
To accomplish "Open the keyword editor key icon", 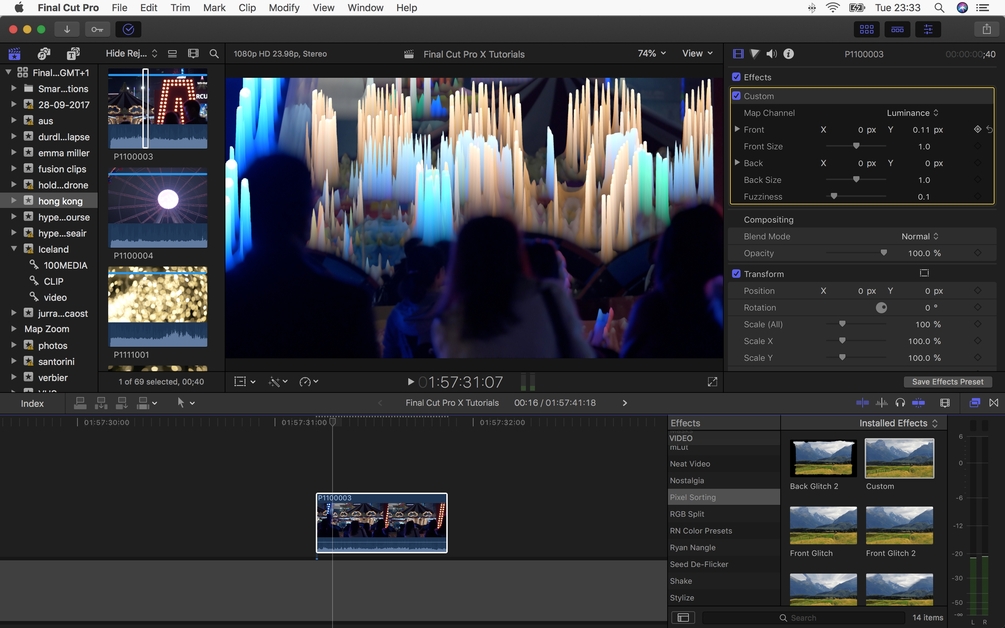I will coord(97,29).
